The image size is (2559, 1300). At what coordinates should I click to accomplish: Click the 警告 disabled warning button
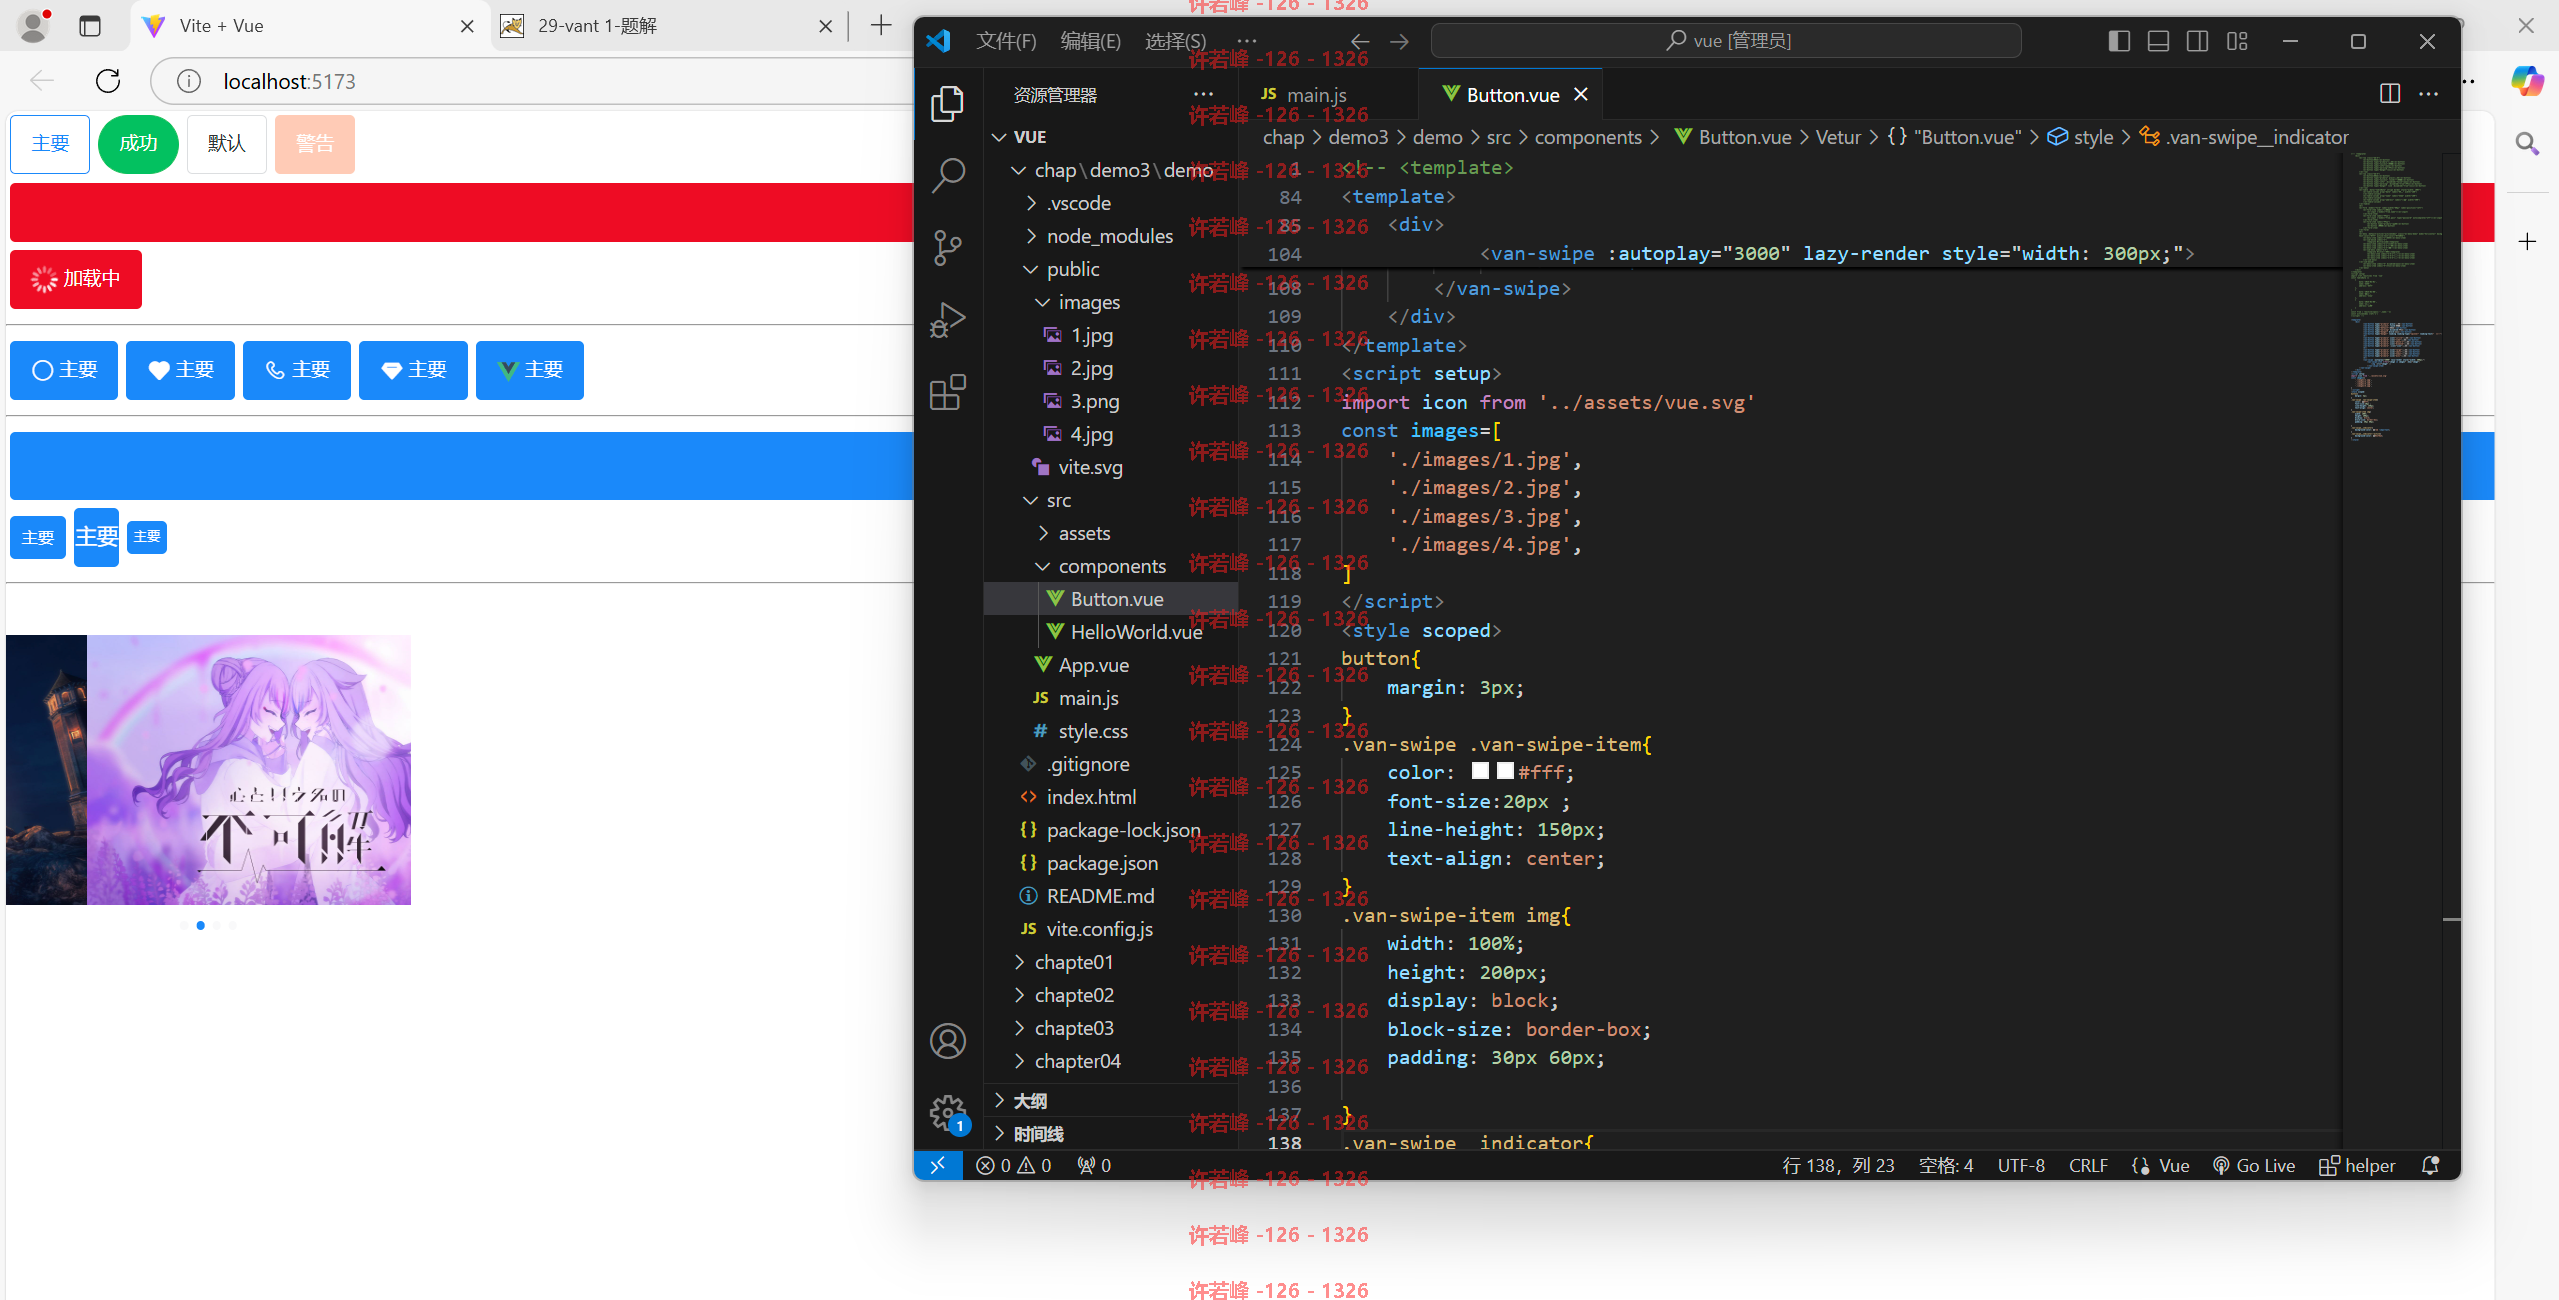314,144
